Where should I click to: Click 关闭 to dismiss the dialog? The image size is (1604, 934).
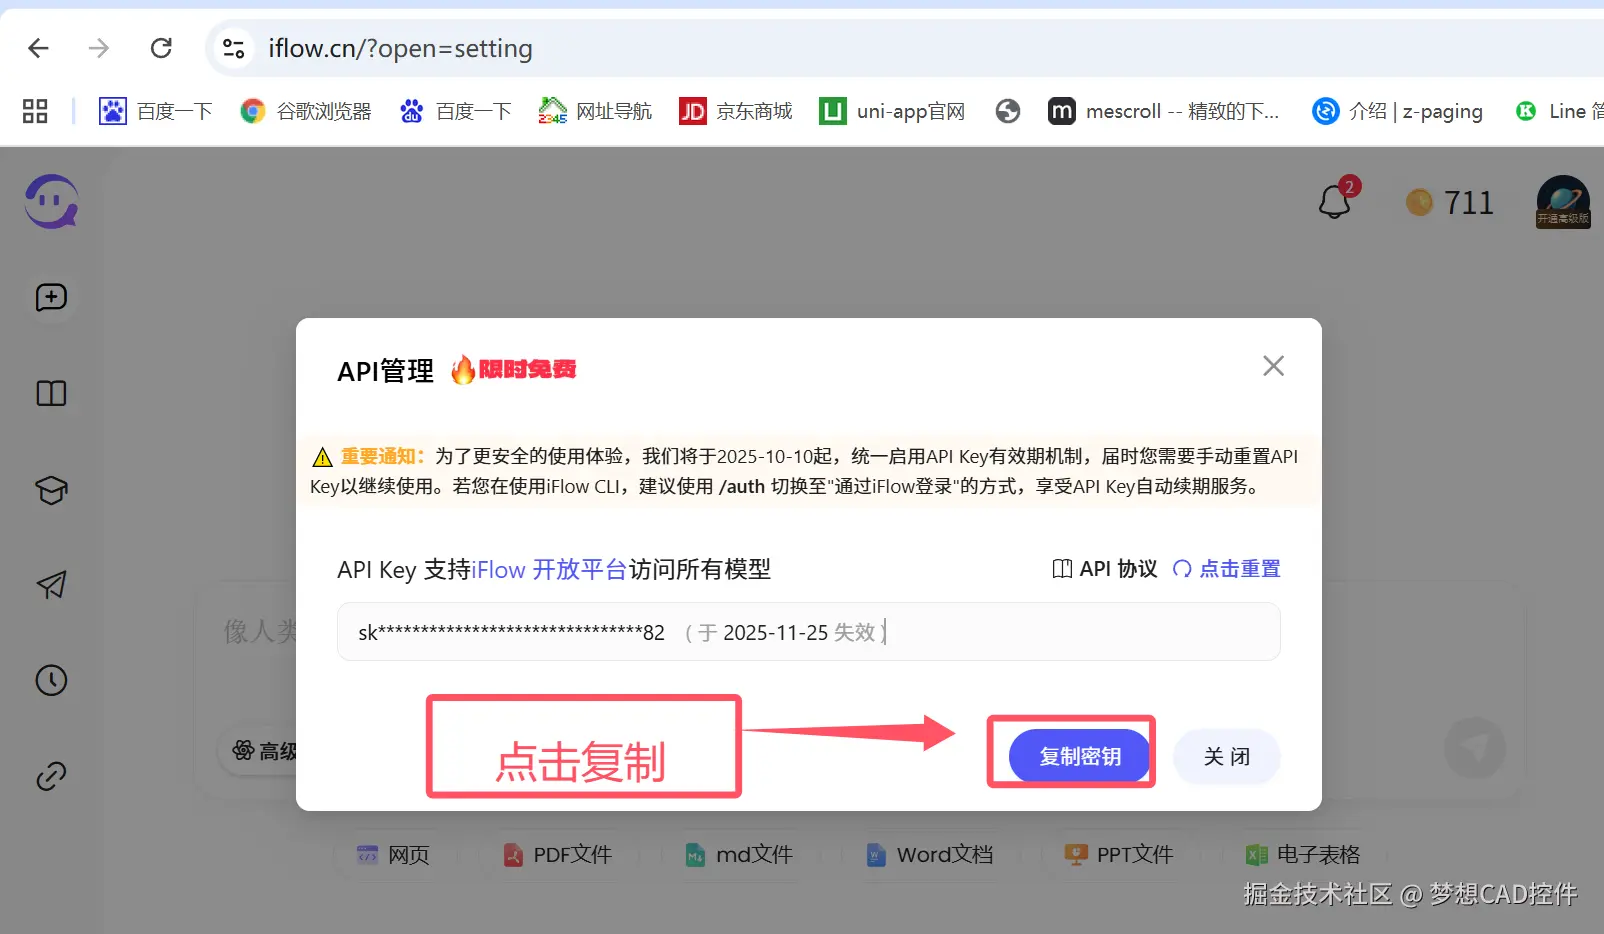[x=1226, y=757]
